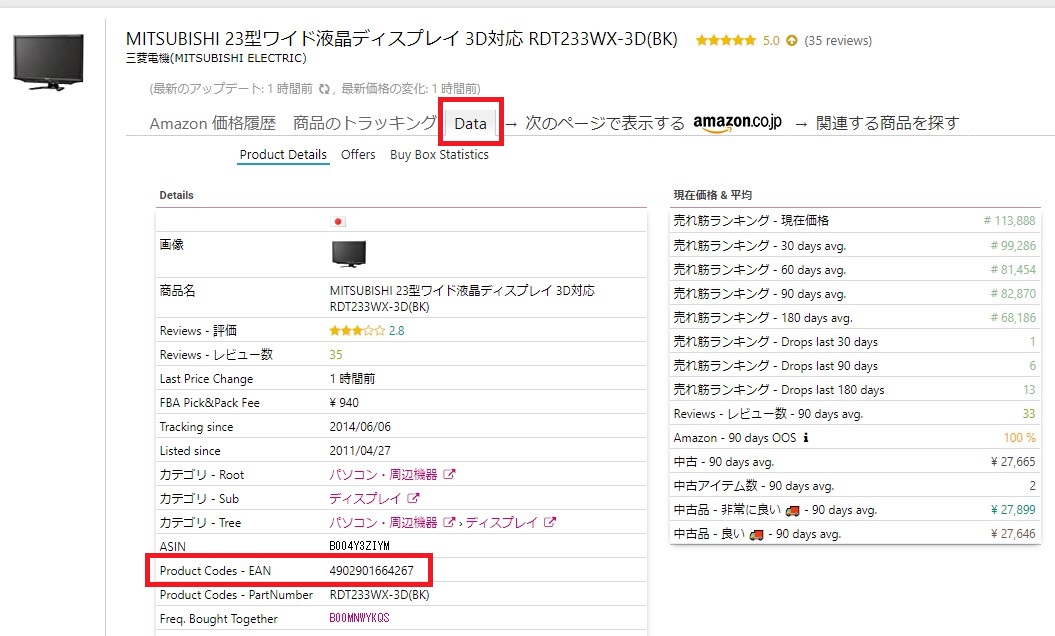Image resolution: width=1055 pixels, height=636 pixels.
Task: Click the truck icon in the 中古品 - 非常に良い row
Action: [x=793, y=511]
